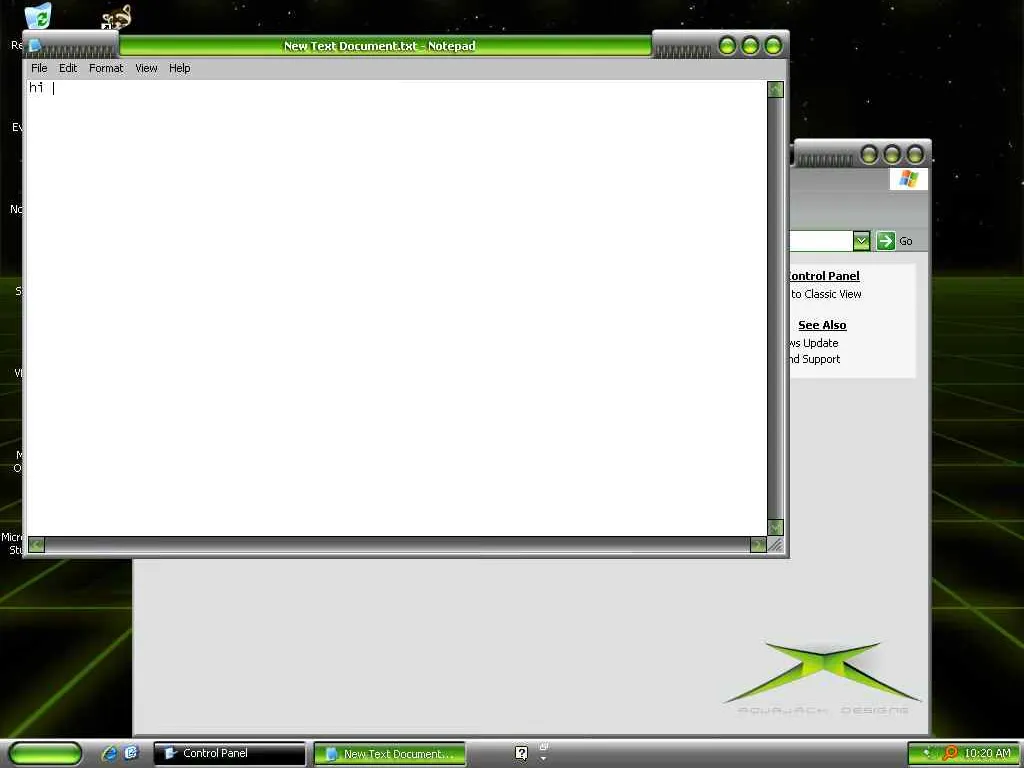The width and height of the screenshot is (1024, 768).
Task: Click the See Also heading
Action: 822,325
